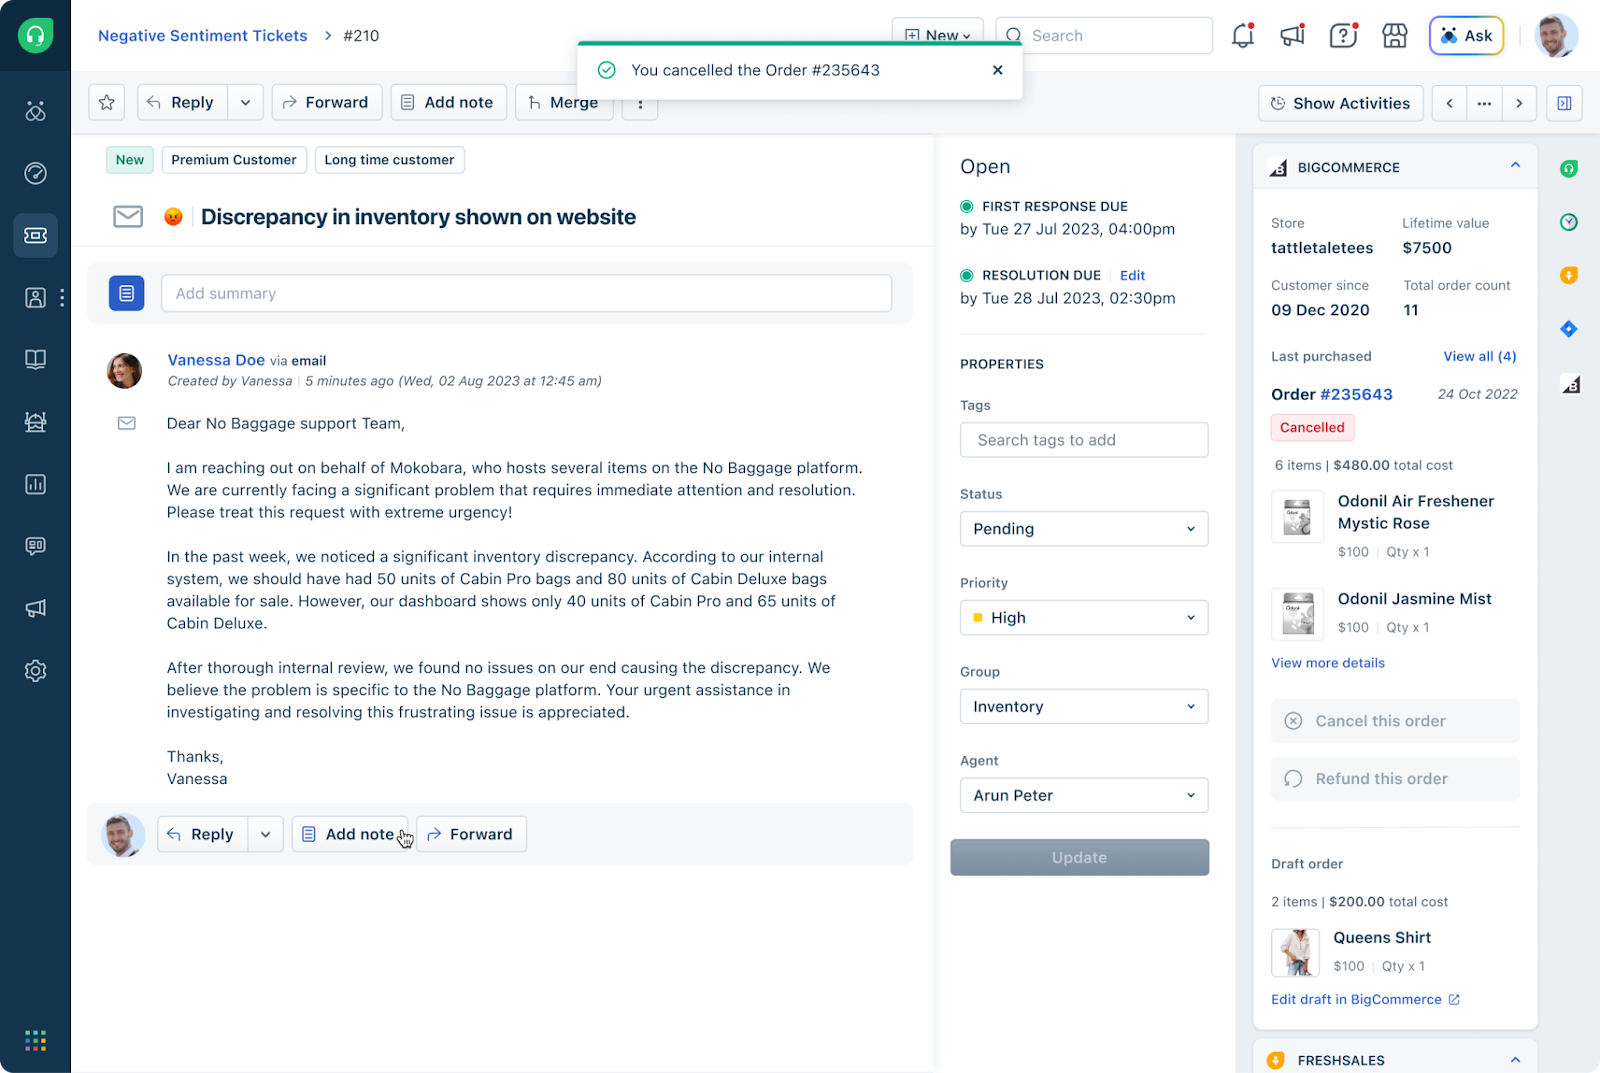Open the announcements megaphone in top bar

(x=1293, y=36)
